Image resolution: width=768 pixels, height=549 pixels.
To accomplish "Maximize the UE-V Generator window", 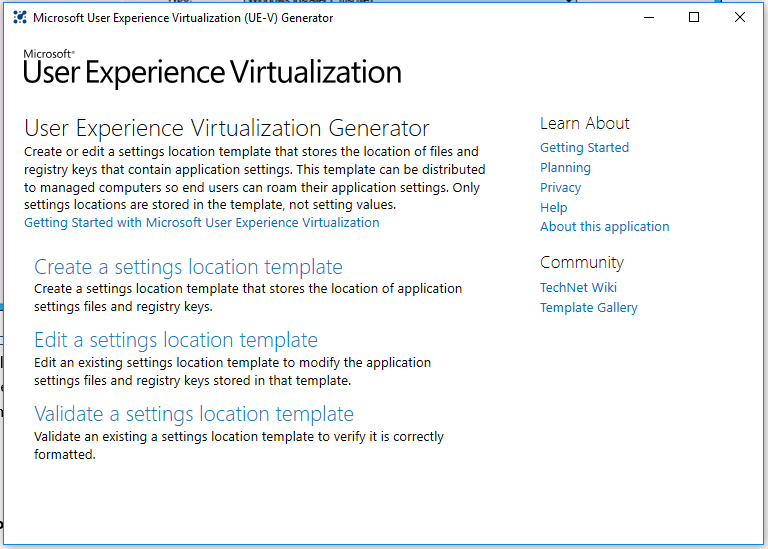I will pyautogui.click(x=694, y=18).
